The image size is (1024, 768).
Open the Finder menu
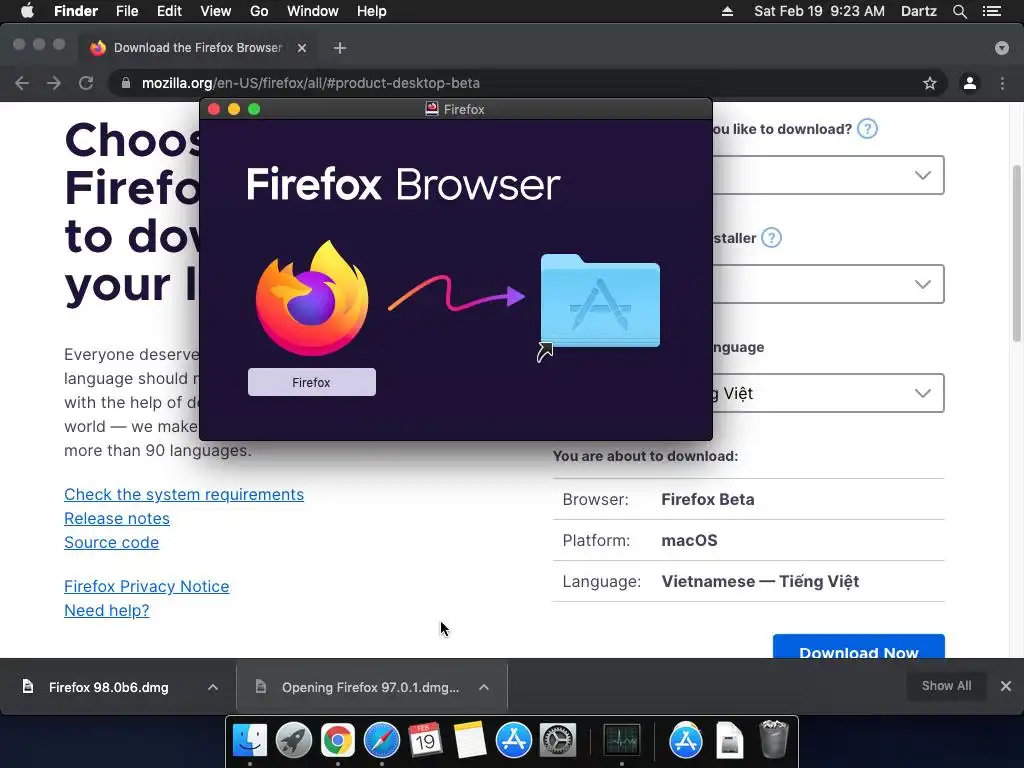(x=76, y=11)
